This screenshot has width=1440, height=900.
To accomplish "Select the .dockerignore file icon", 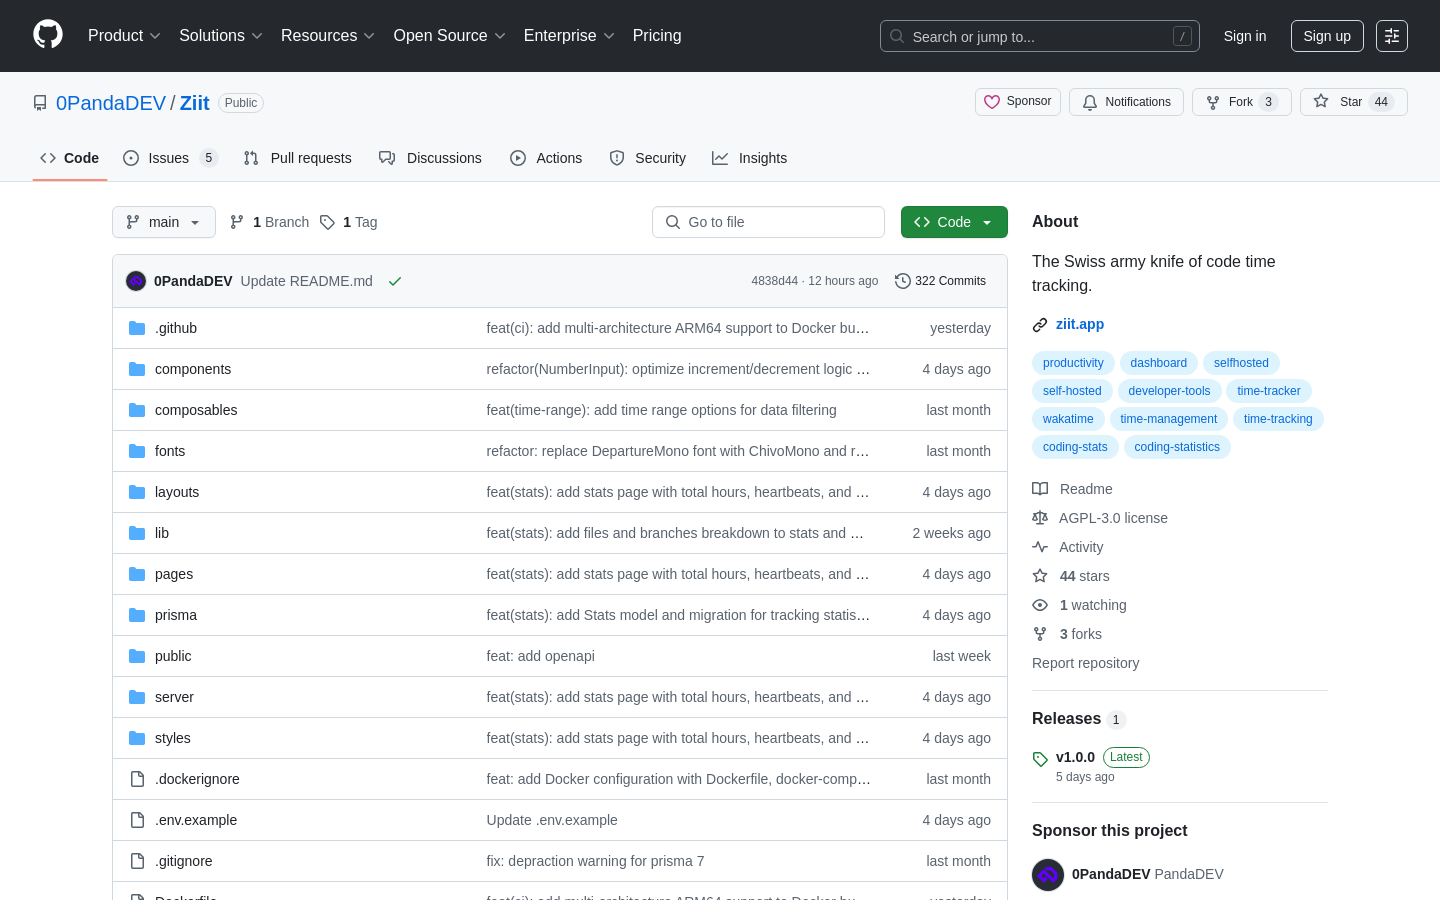I will click(x=137, y=779).
